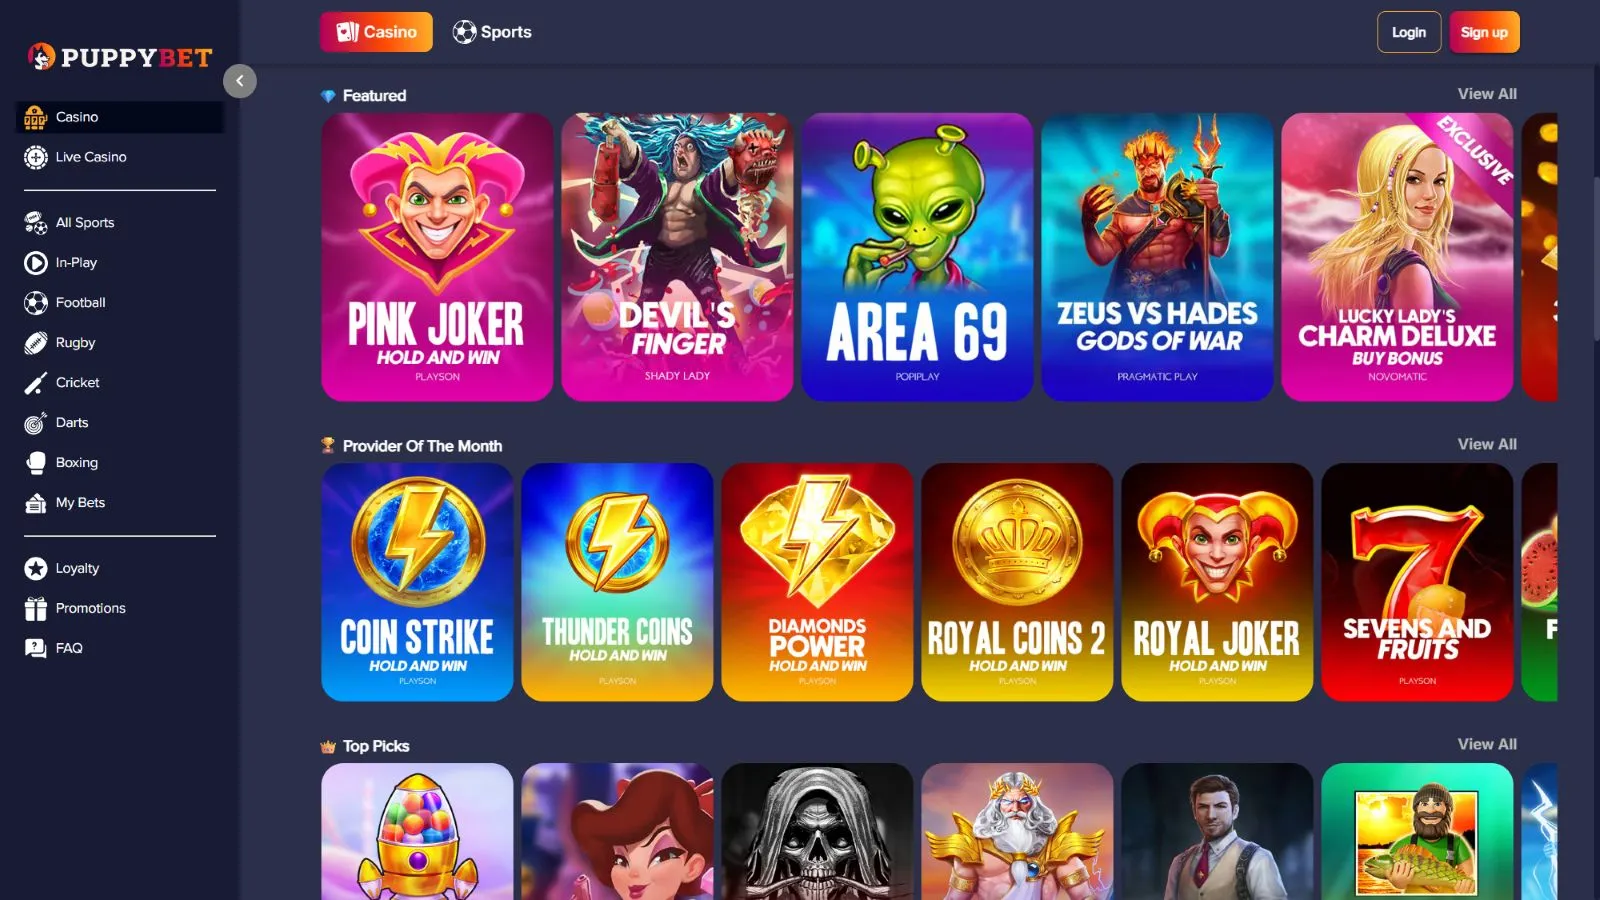1600x900 pixels.
Task: Open the Cricket bat icon entry
Action: point(36,383)
